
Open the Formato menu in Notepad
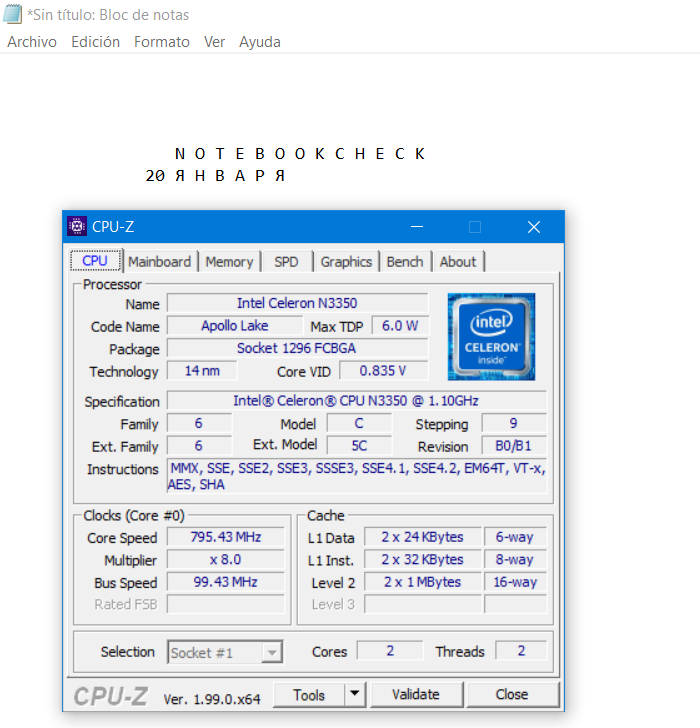[x=162, y=42]
